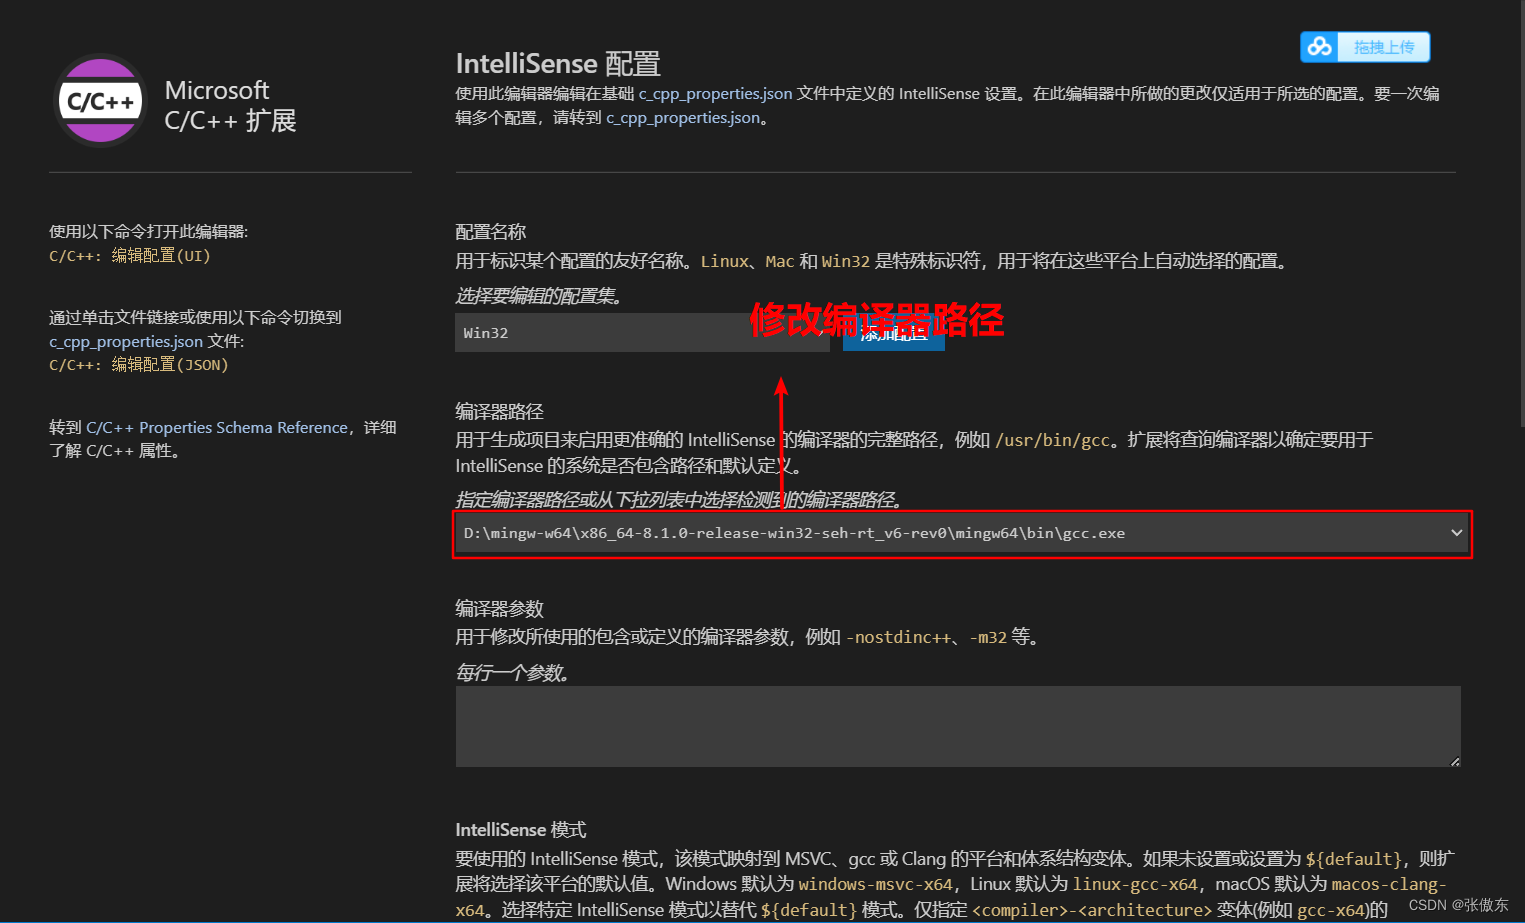Expand the compiler path dropdown

[960, 533]
